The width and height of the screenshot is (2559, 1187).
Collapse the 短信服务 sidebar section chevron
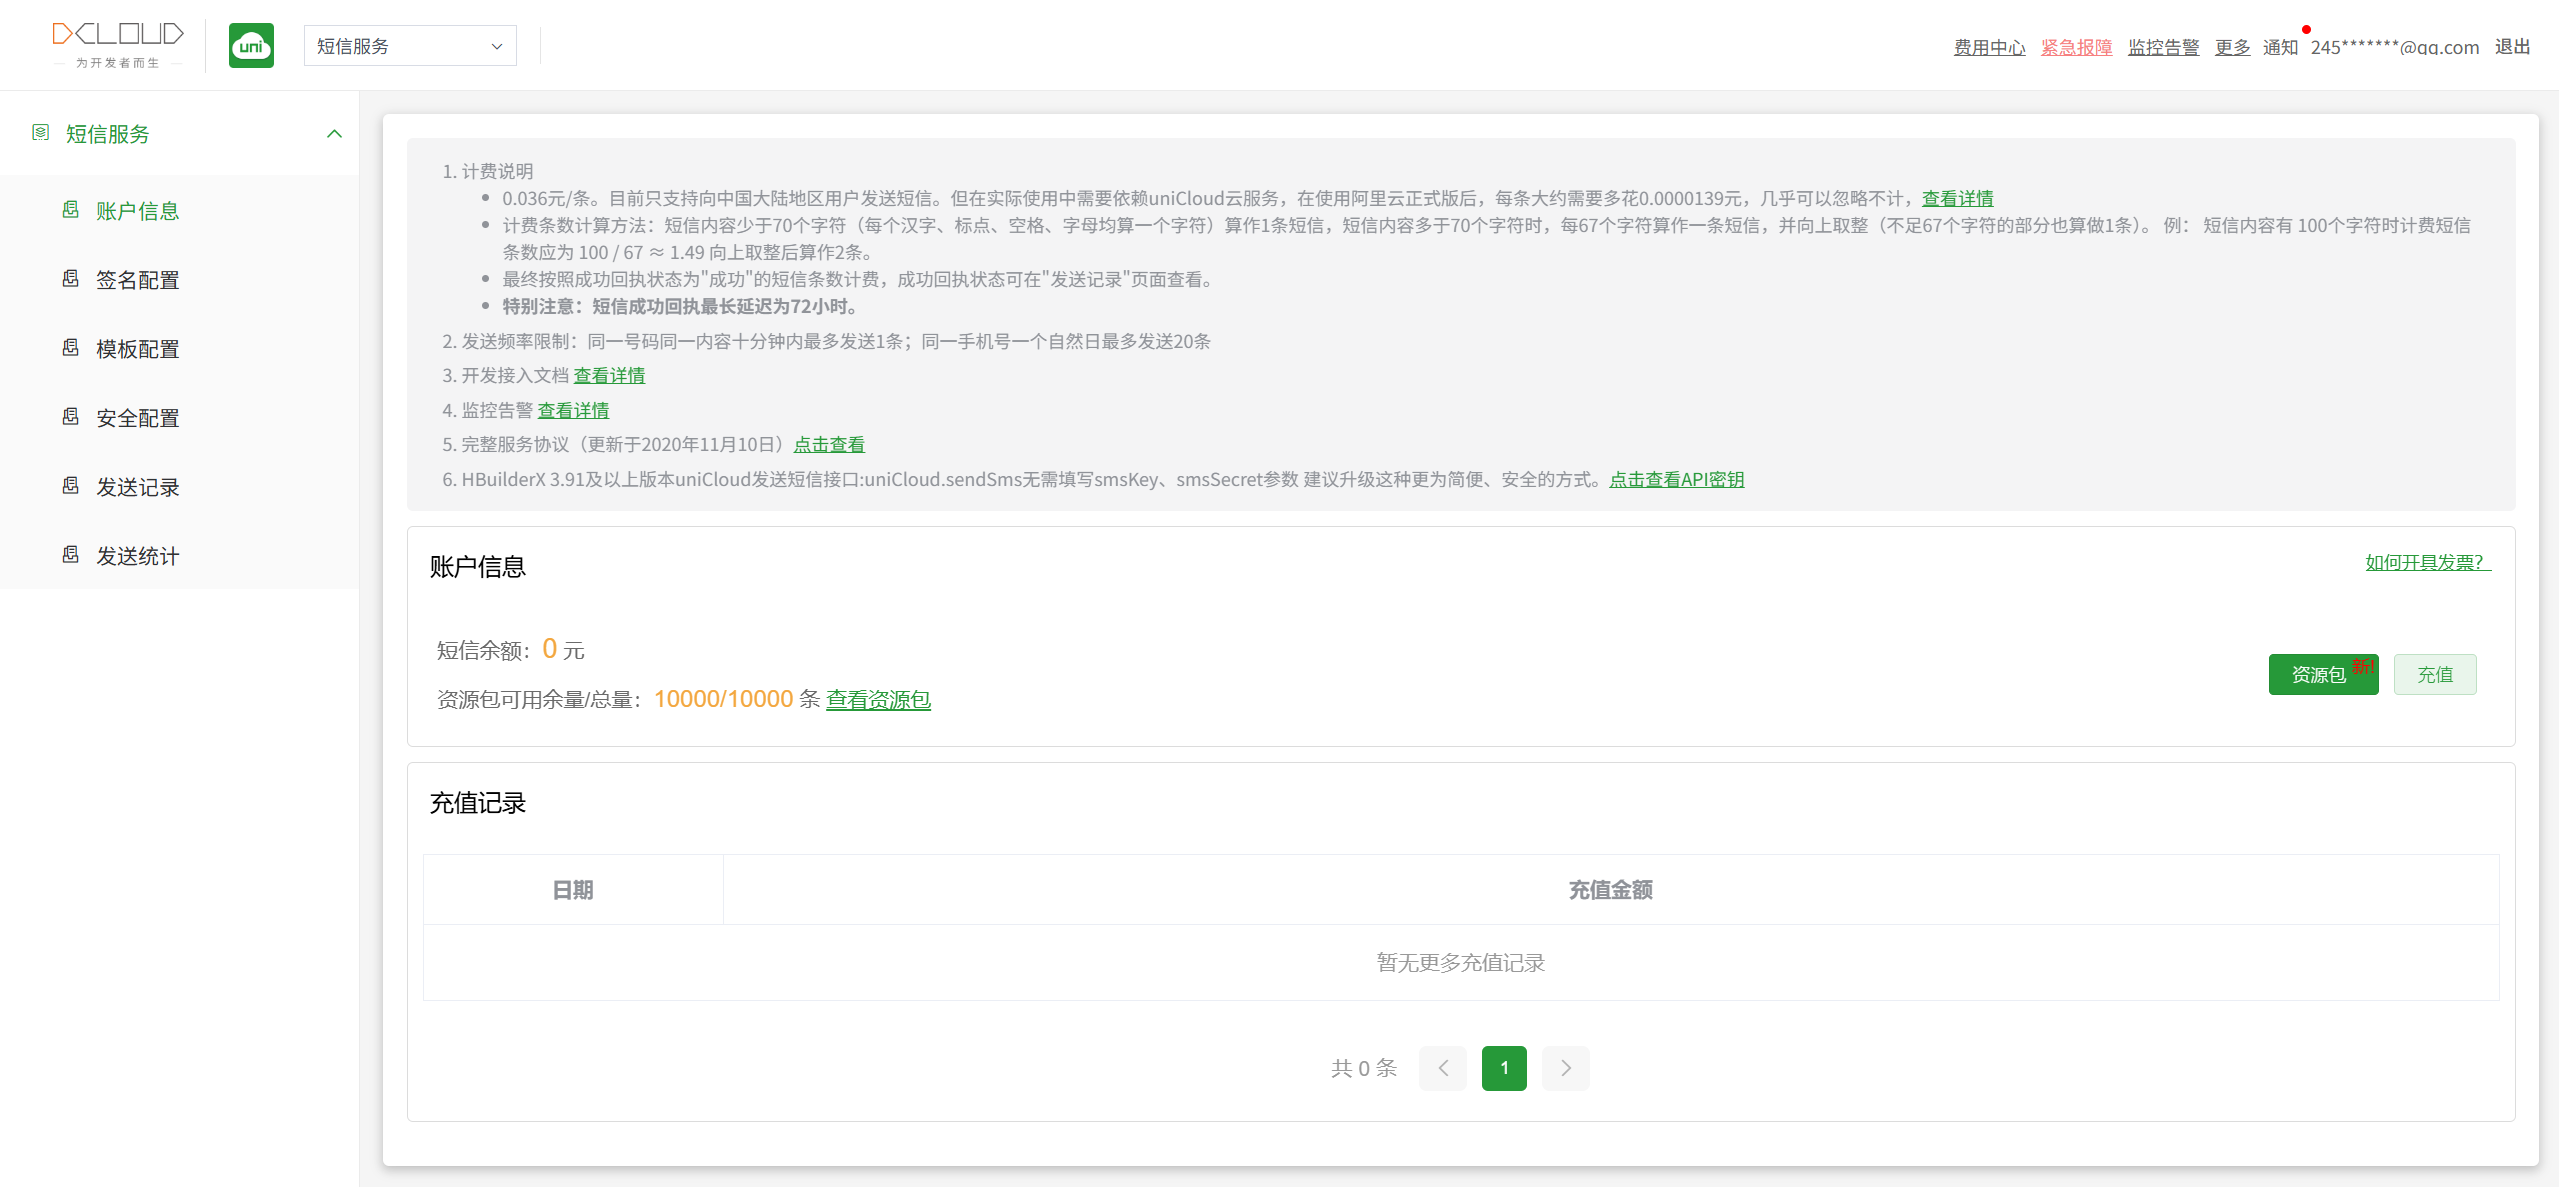tap(334, 134)
